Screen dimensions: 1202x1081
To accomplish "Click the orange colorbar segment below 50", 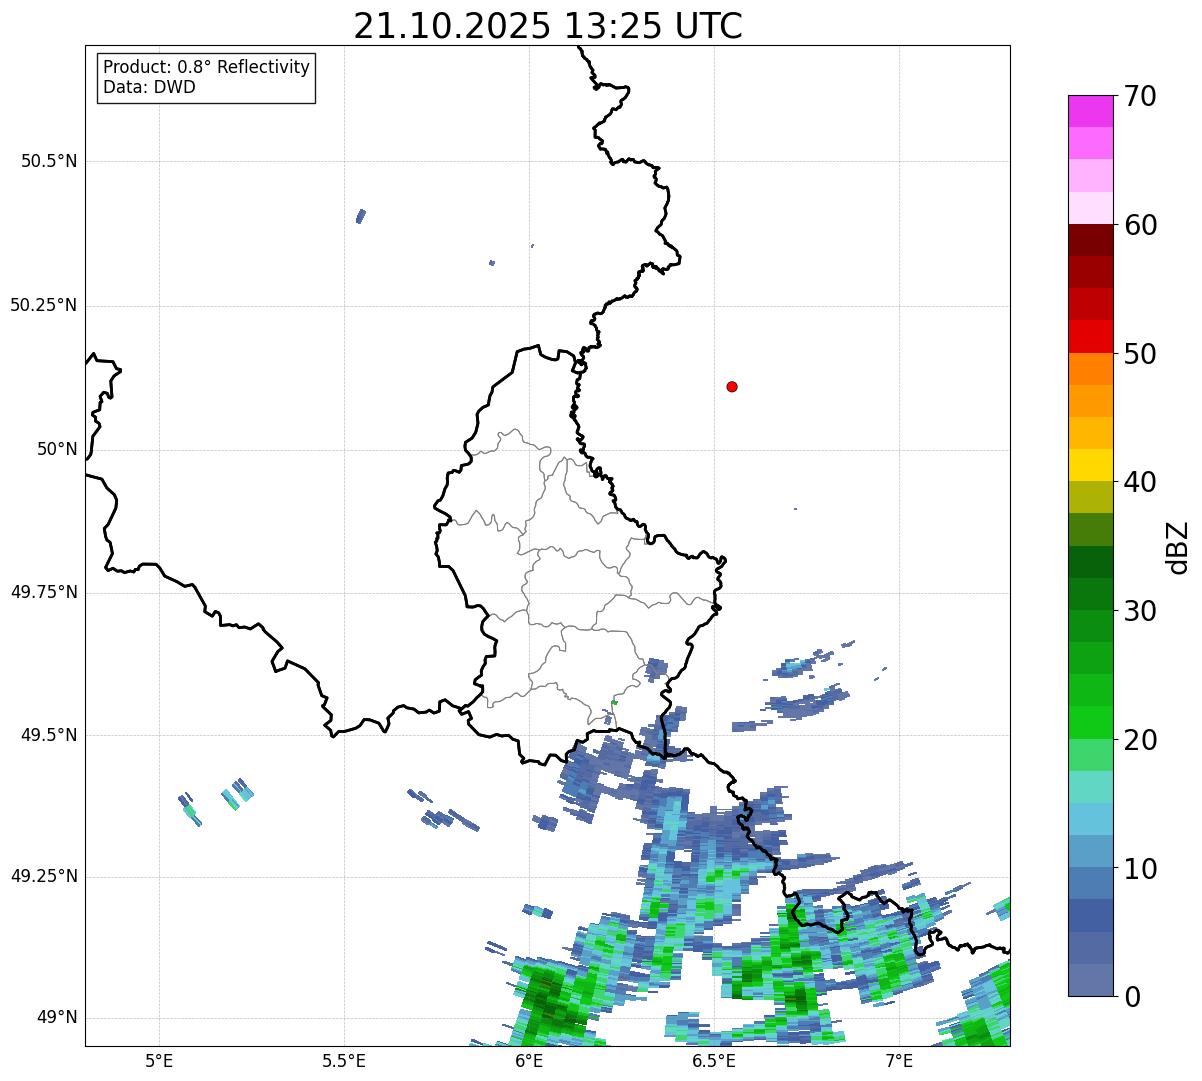I will pos(1090,369).
